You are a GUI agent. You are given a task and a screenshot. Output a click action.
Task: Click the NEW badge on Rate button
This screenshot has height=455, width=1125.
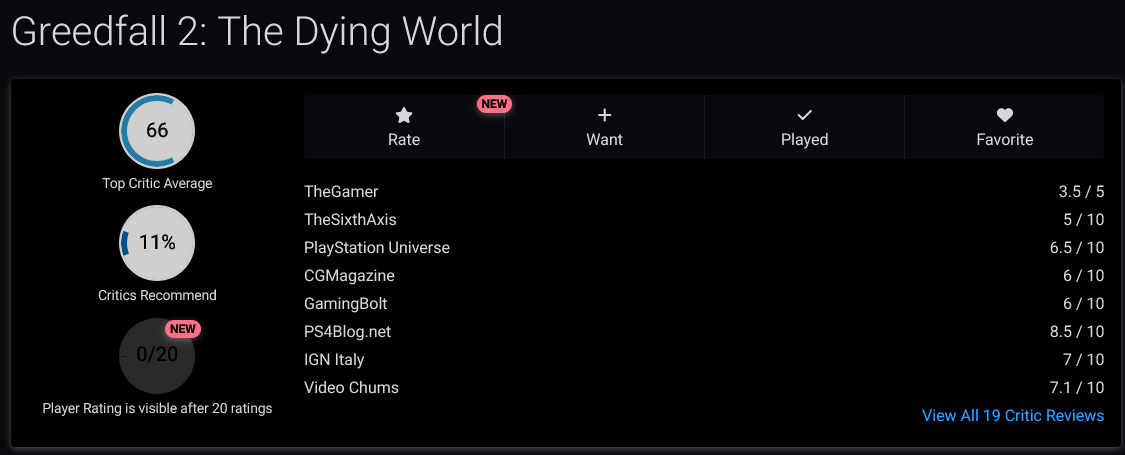pyautogui.click(x=494, y=104)
